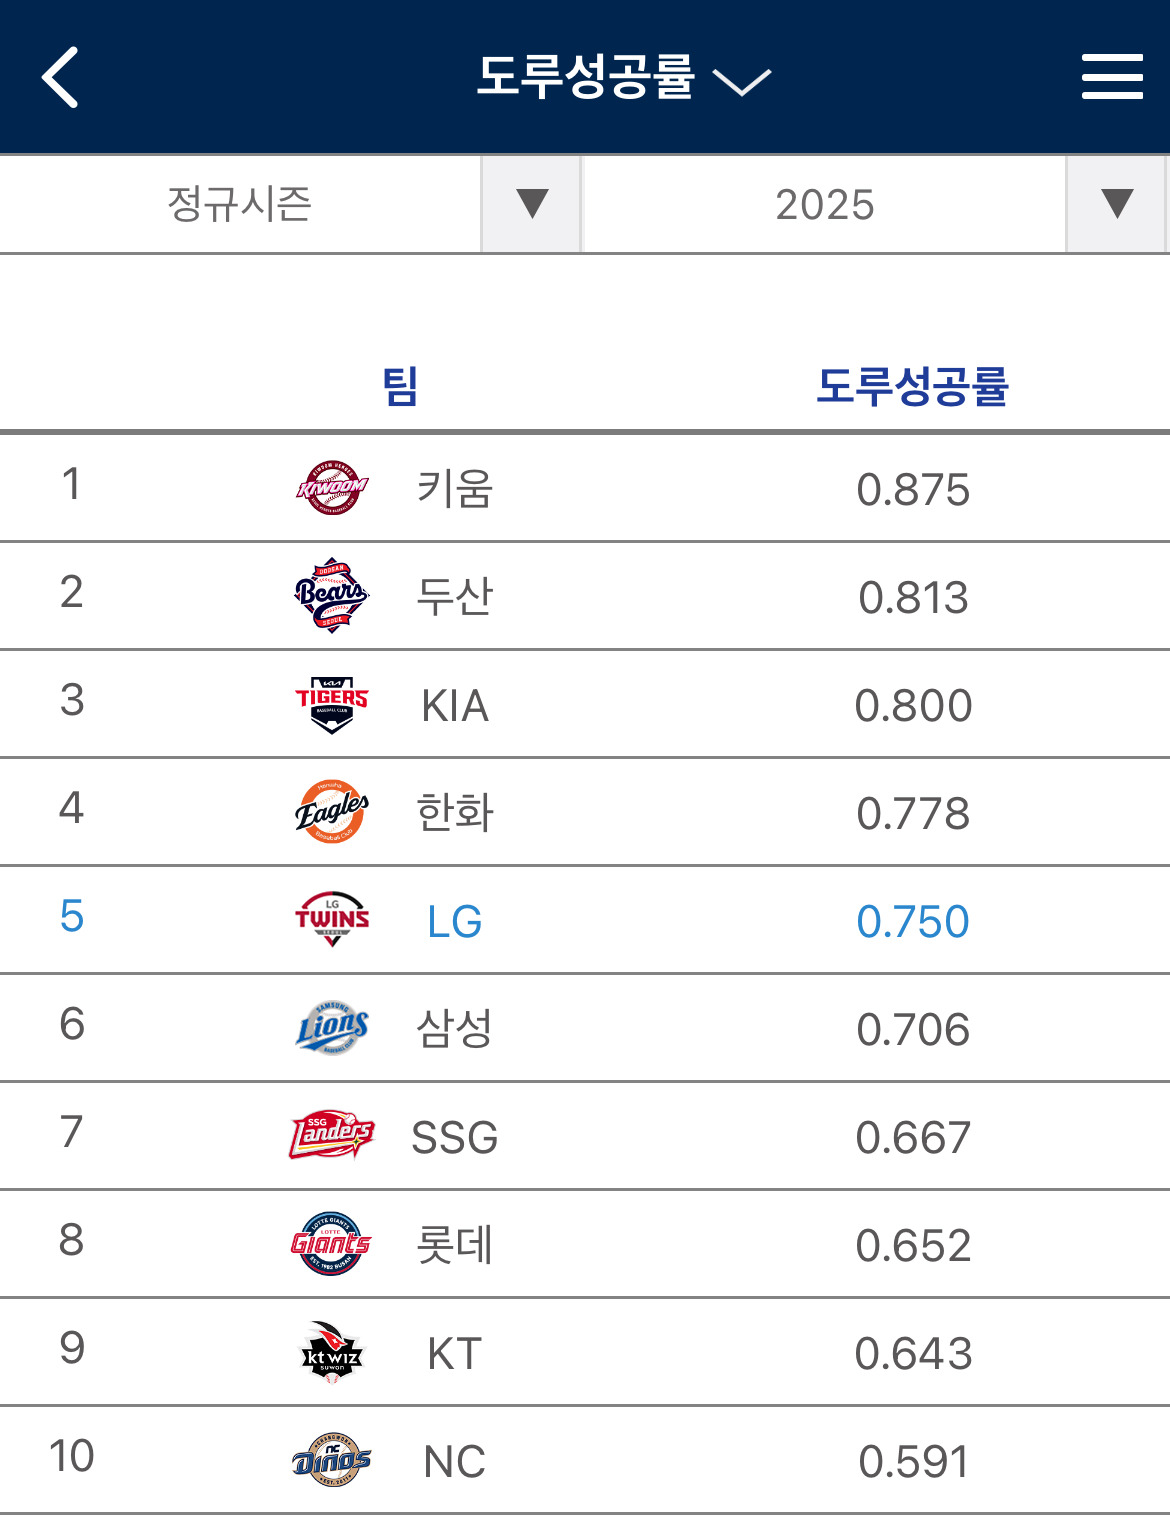
Task: Click the Samsung Lions team logo
Action: 332,1028
